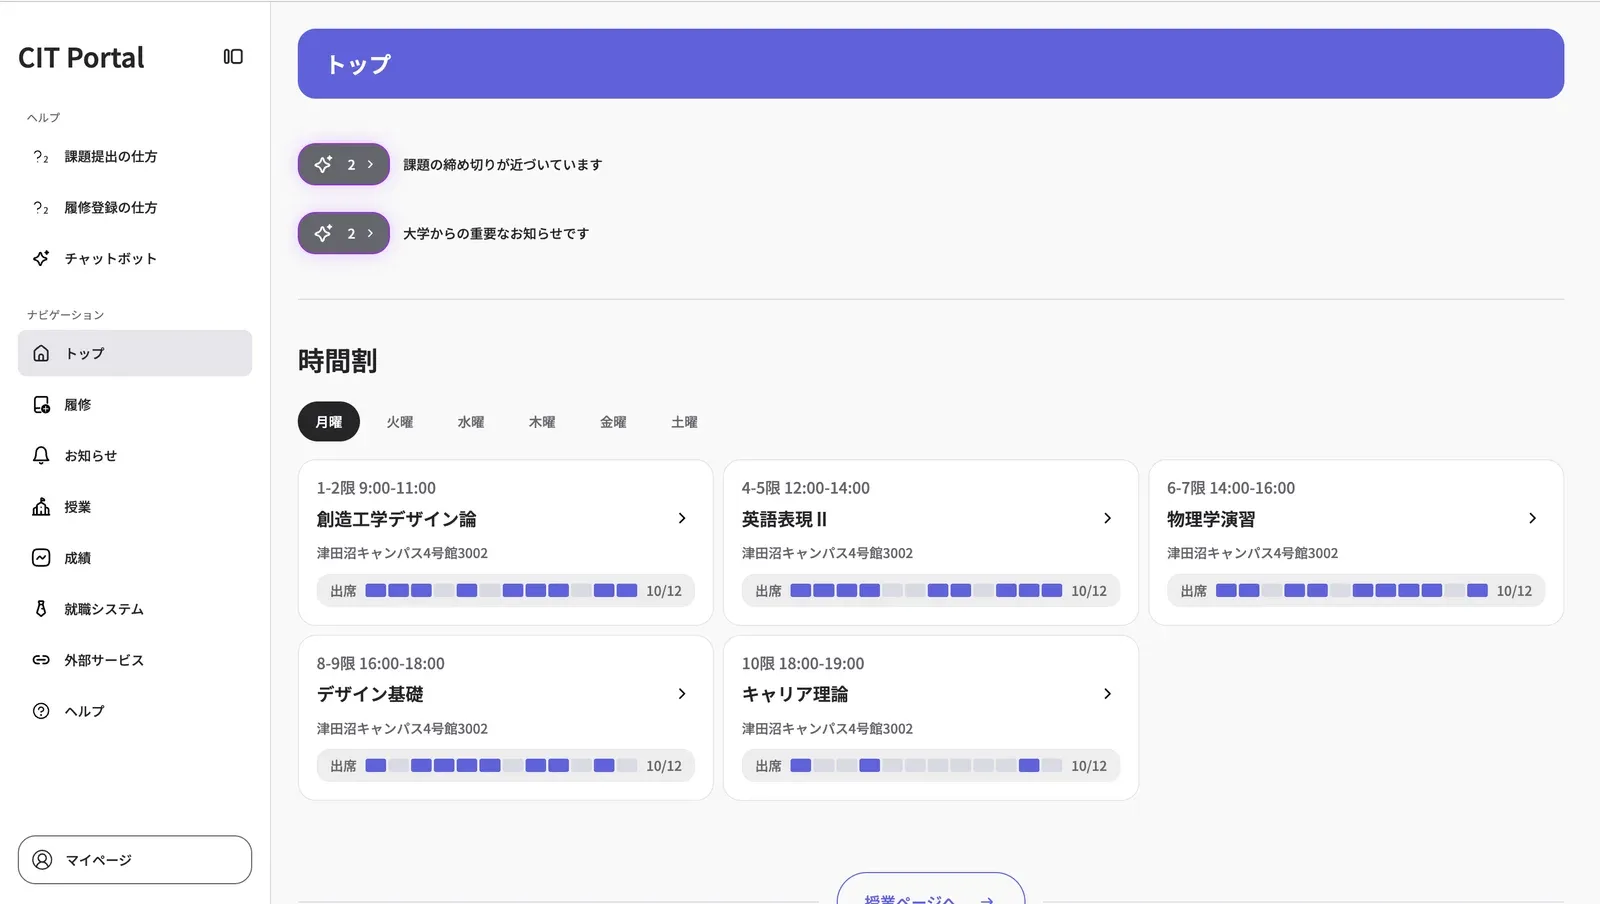
Task: Go to マイページ at sidebar bottom
Action: pyautogui.click(x=134, y=859)
